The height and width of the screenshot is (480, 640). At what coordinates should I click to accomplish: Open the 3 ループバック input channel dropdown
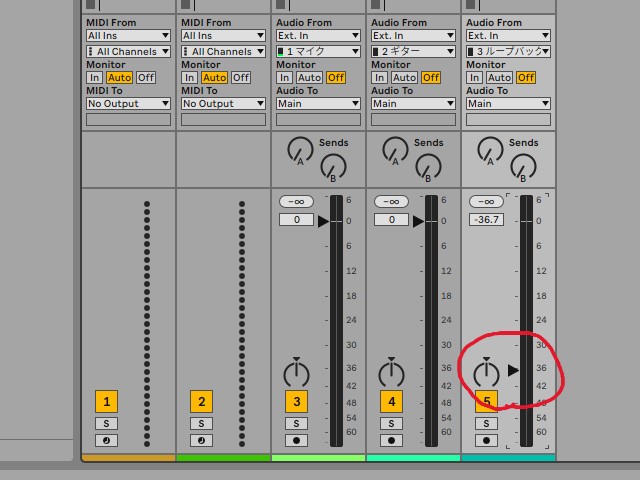point(507,51)
